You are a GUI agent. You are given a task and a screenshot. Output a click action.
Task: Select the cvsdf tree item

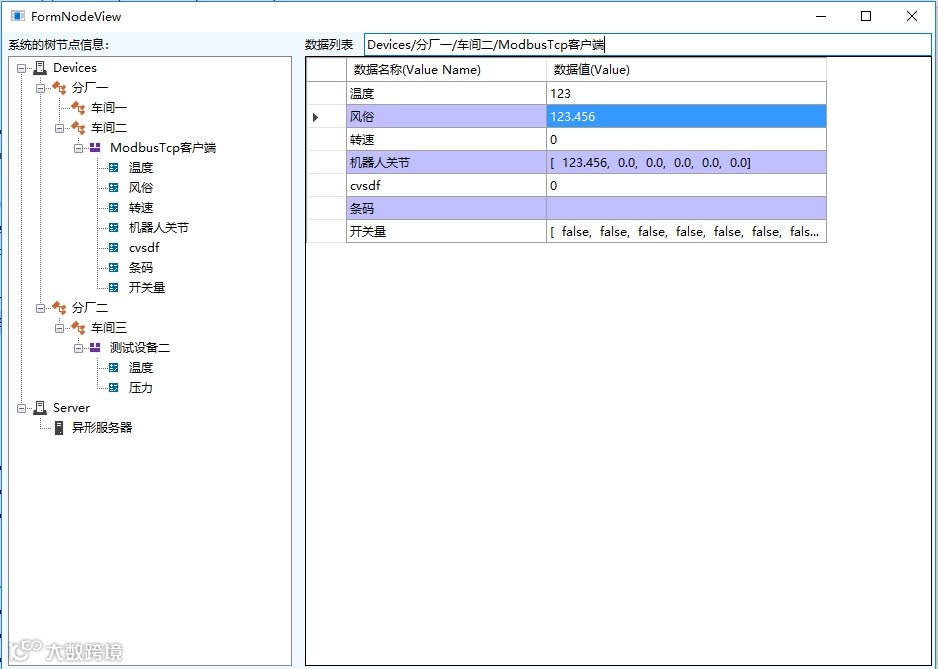pos(144,248)
